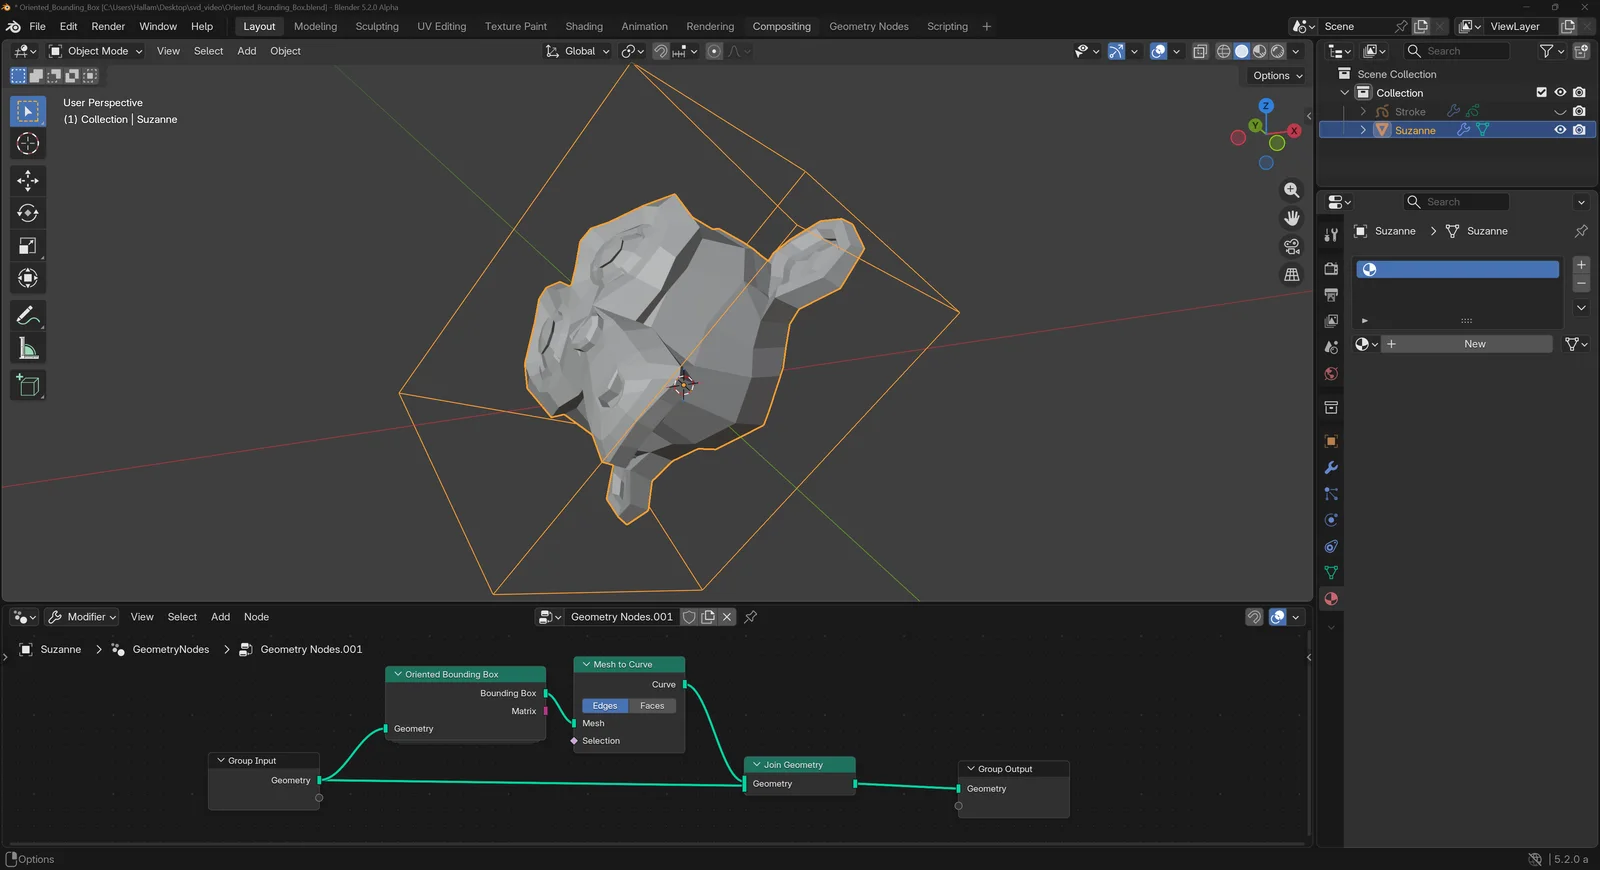Toggle the camera view icon
Screen dimensions: 1600x870
(x=1292, y=246)
